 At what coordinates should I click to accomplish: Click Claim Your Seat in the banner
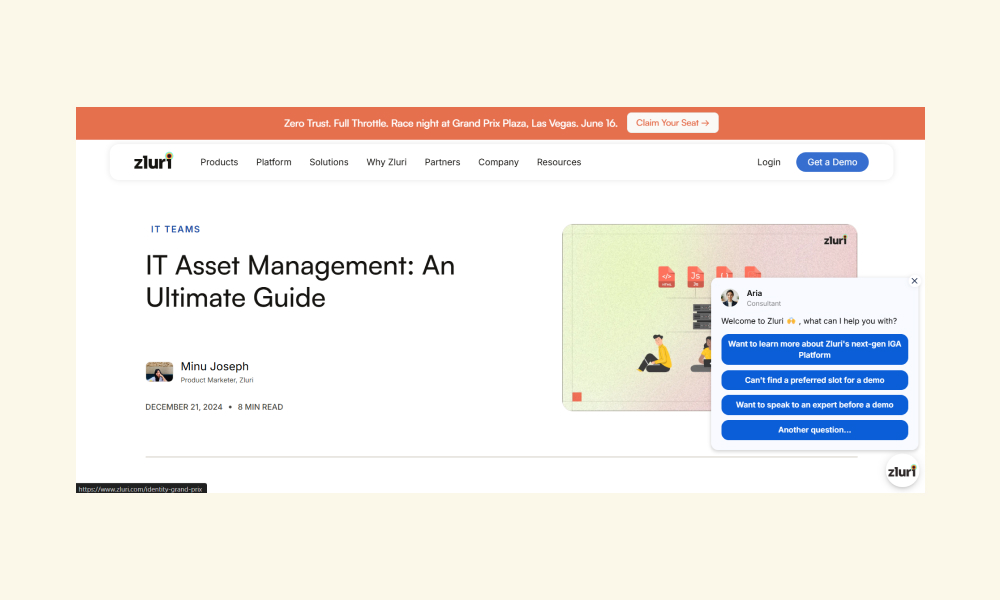(672, 123)
